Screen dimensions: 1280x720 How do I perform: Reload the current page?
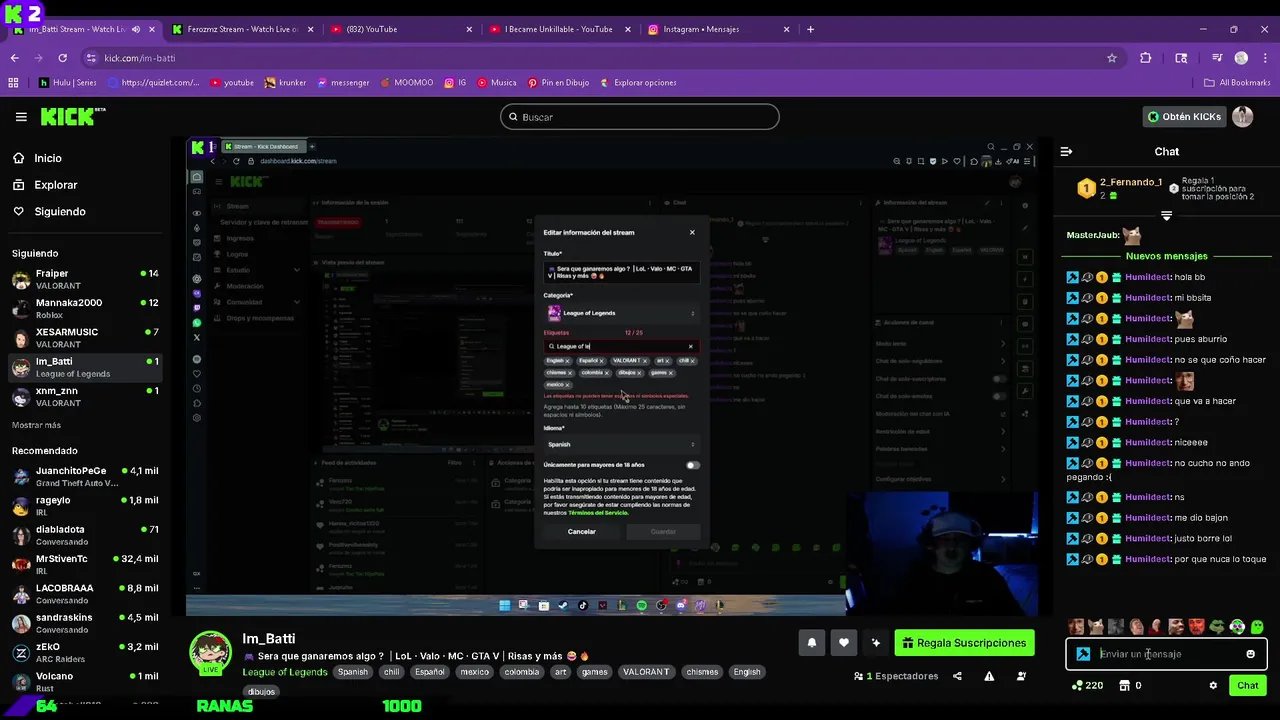pyautogui.click(x=64, y=58)
